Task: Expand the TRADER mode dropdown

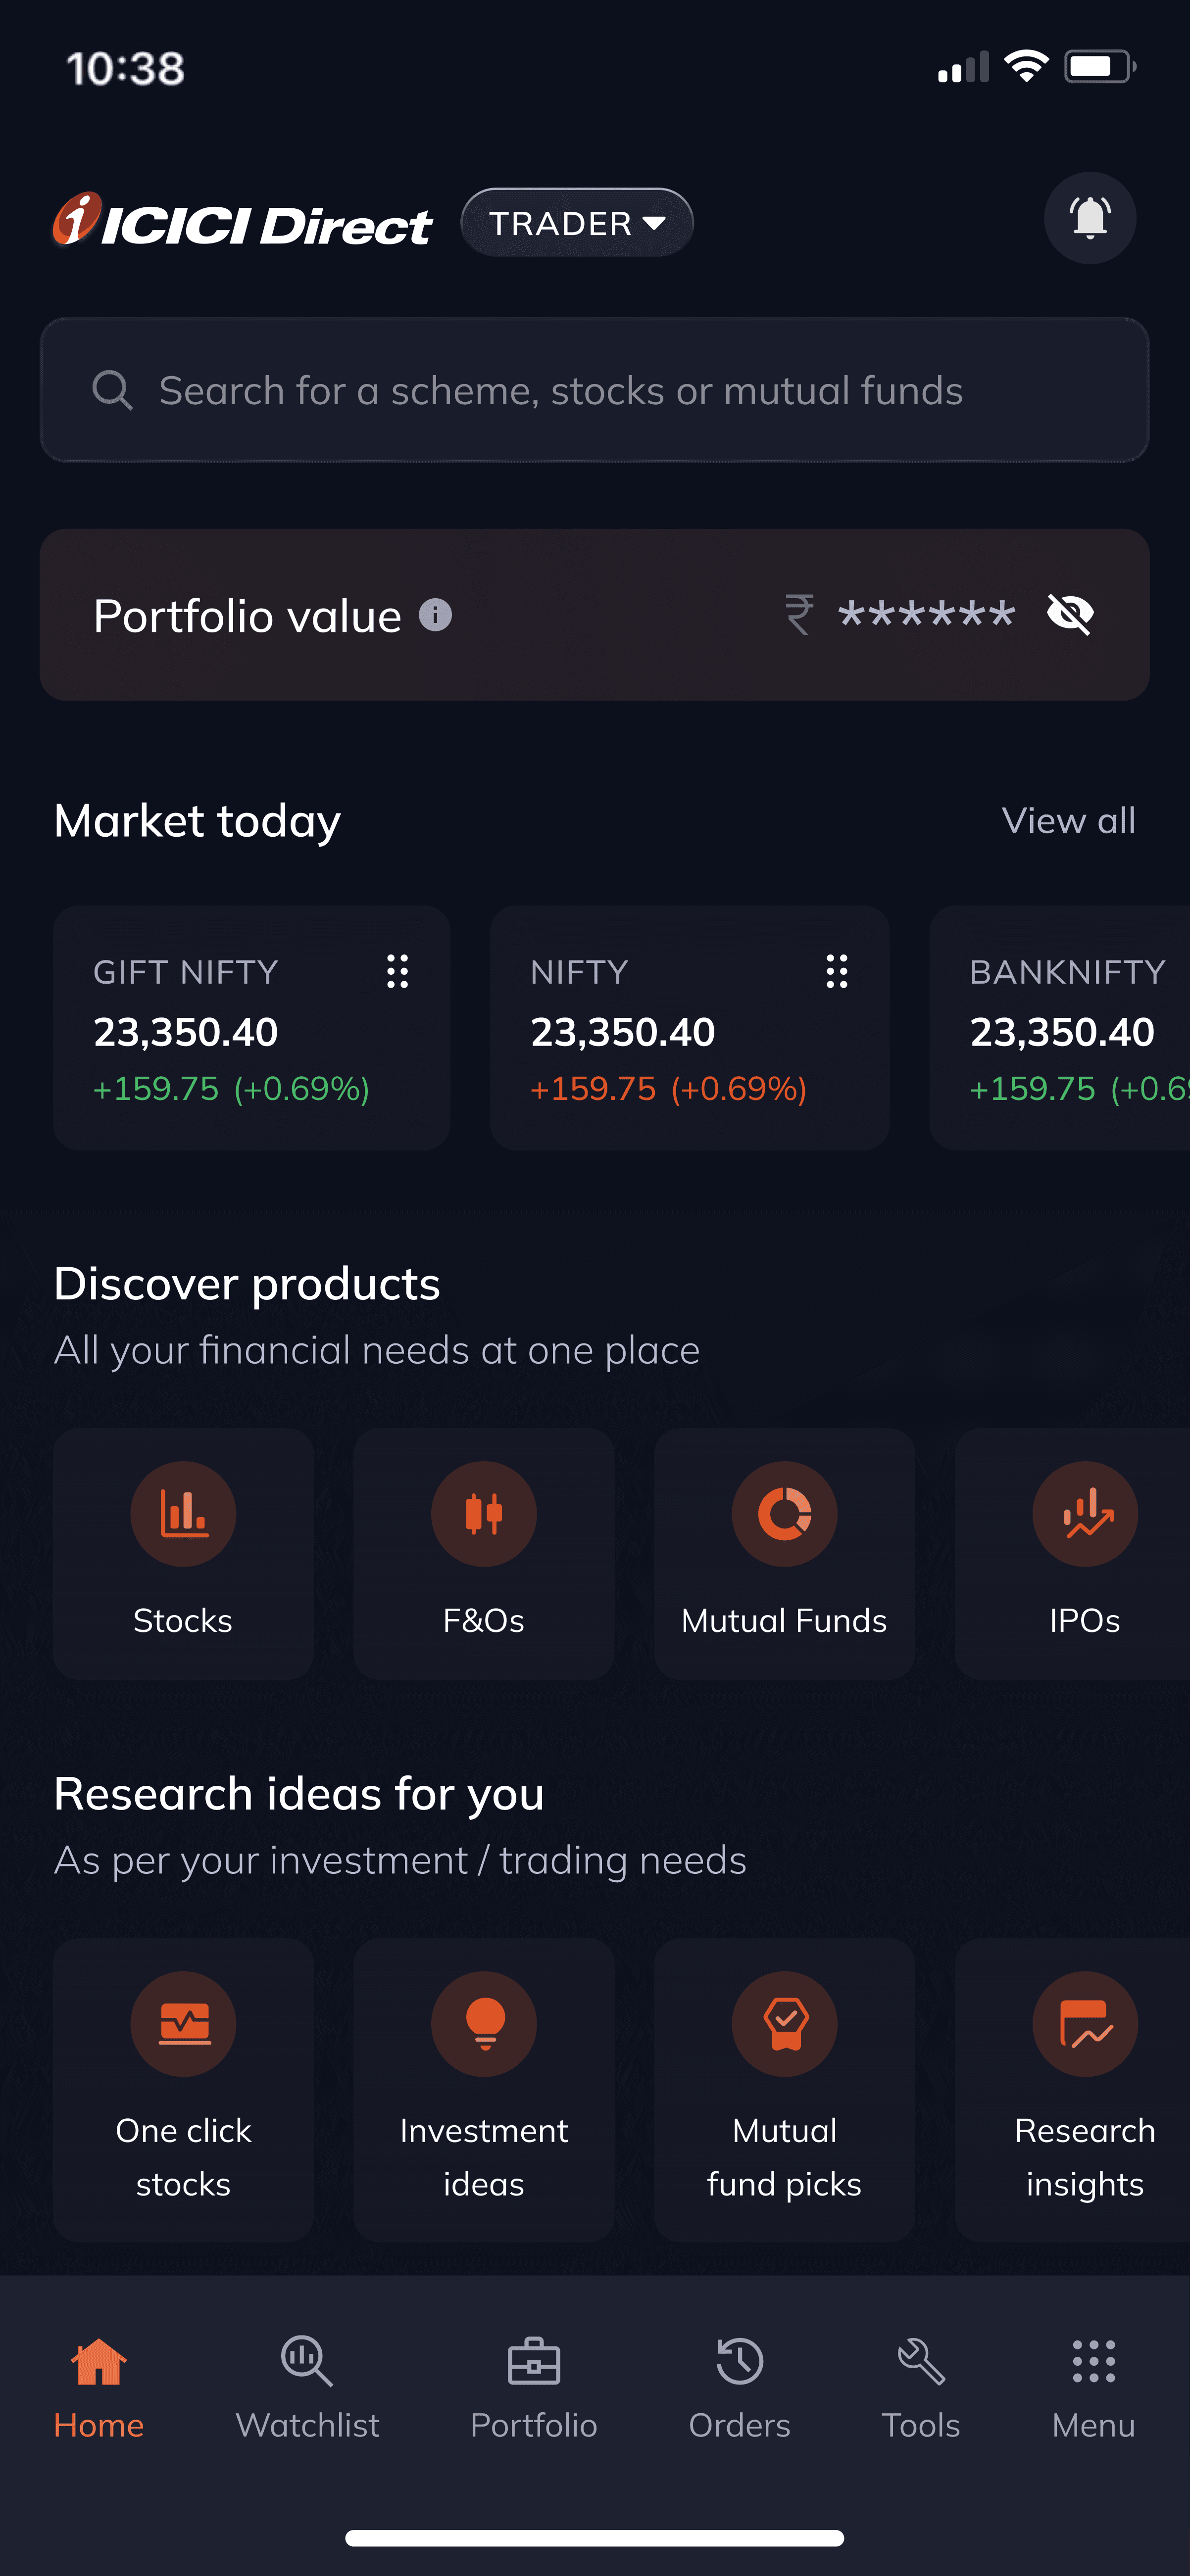Action: (x=577, y=223)
